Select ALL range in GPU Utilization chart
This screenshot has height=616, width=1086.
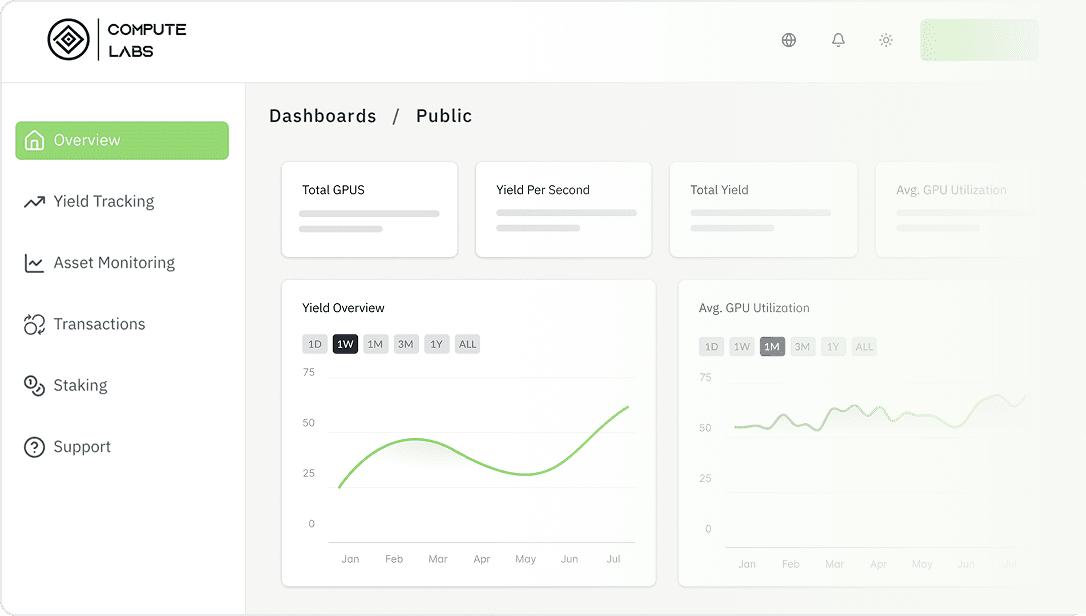(x=864, y=346)
